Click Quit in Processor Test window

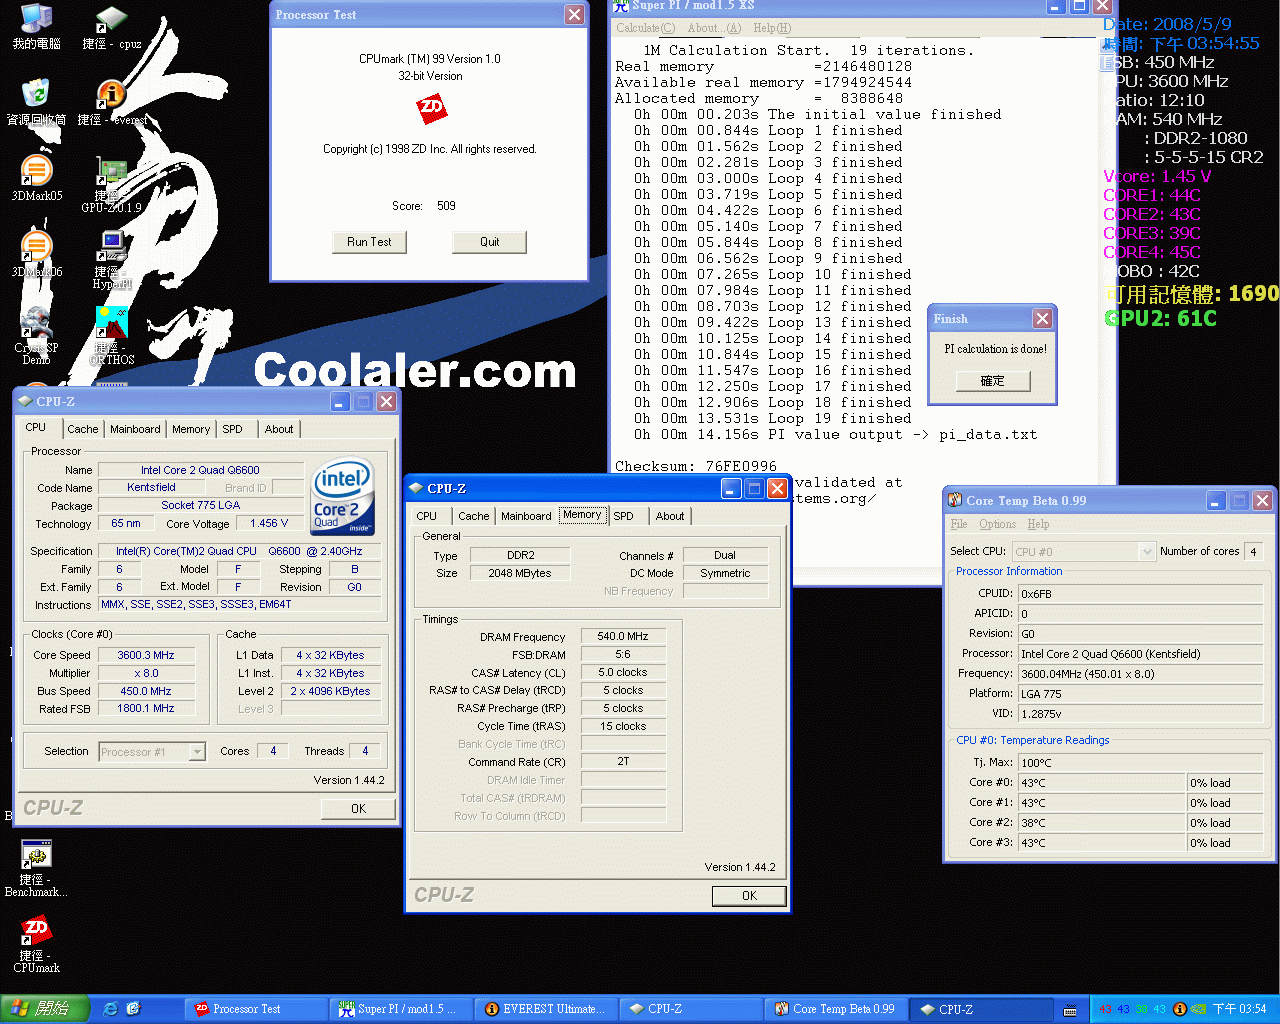[x=489, y=242]
